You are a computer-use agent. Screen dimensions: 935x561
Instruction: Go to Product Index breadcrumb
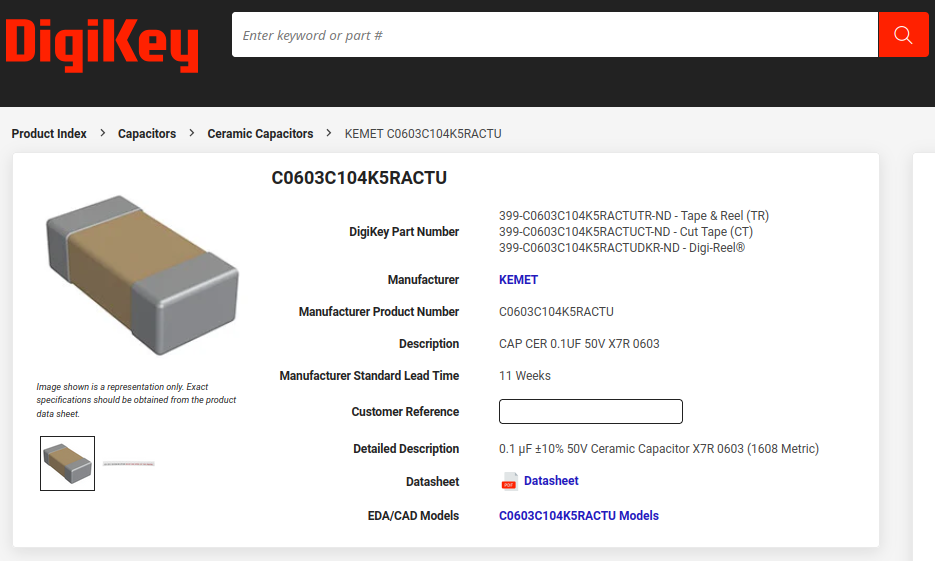tap(49, 134)
